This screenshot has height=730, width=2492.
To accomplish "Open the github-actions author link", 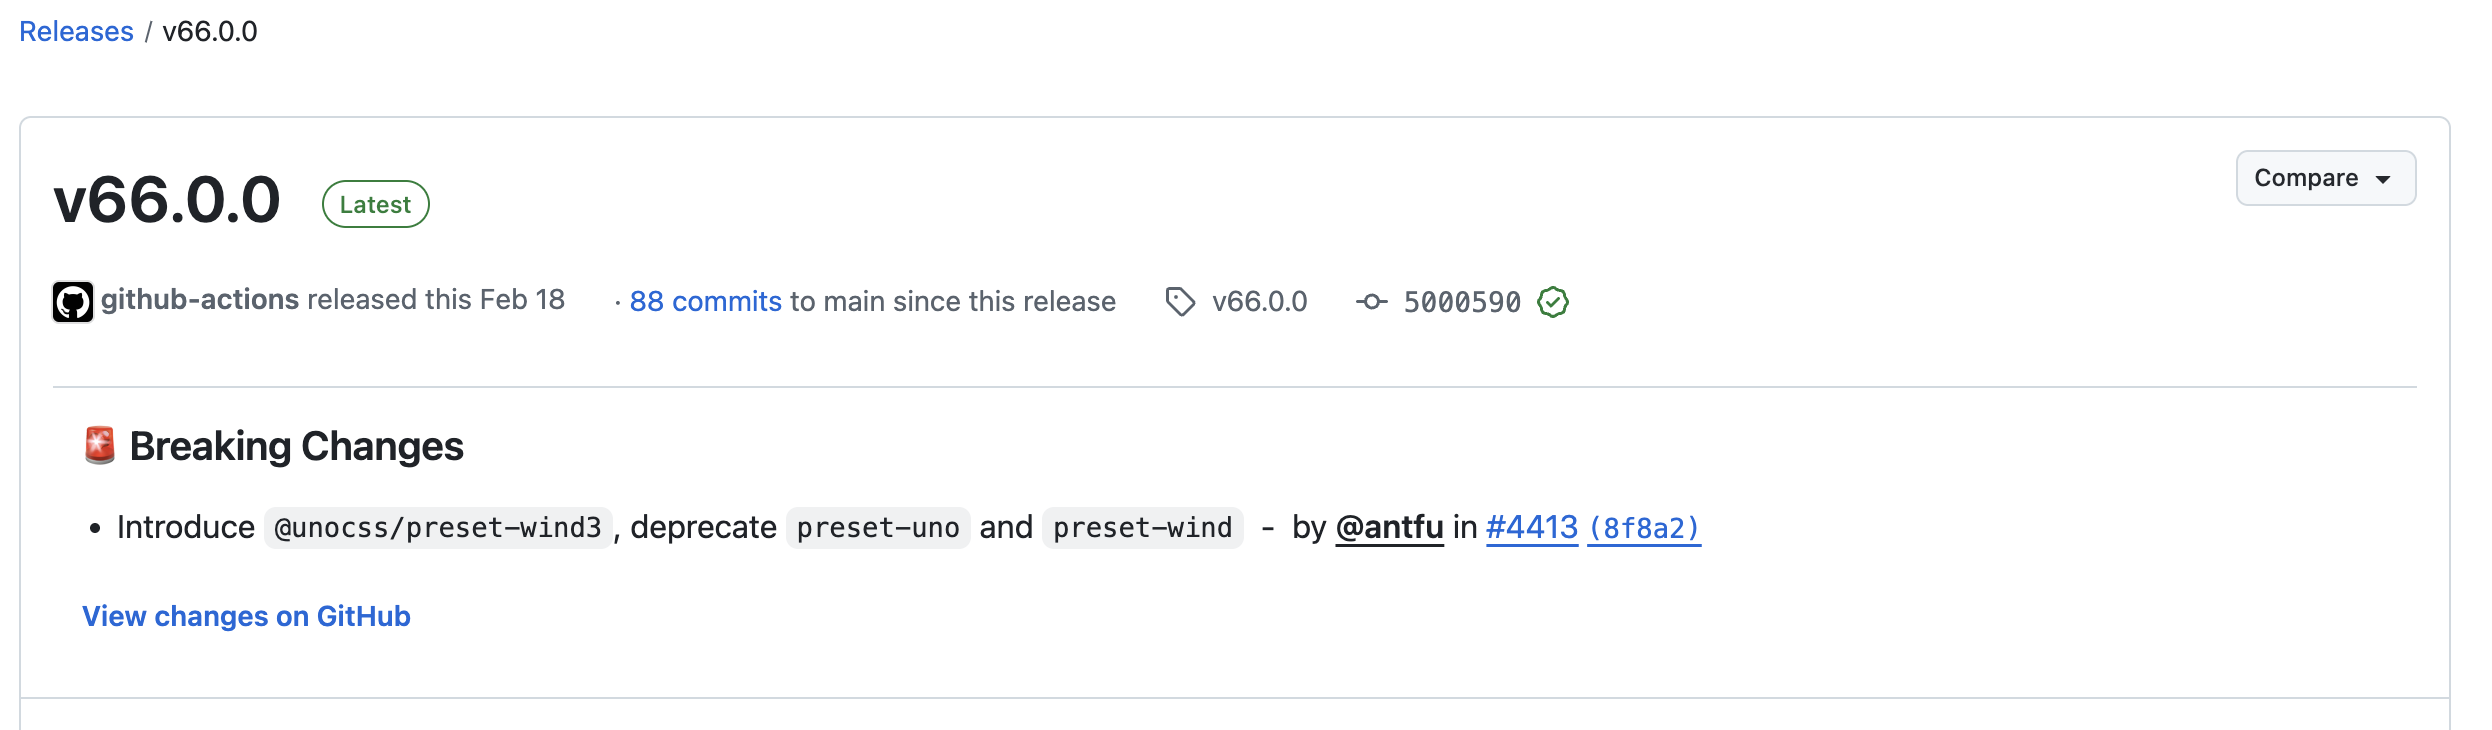I will pyautogui.click(x=200, y=299).
